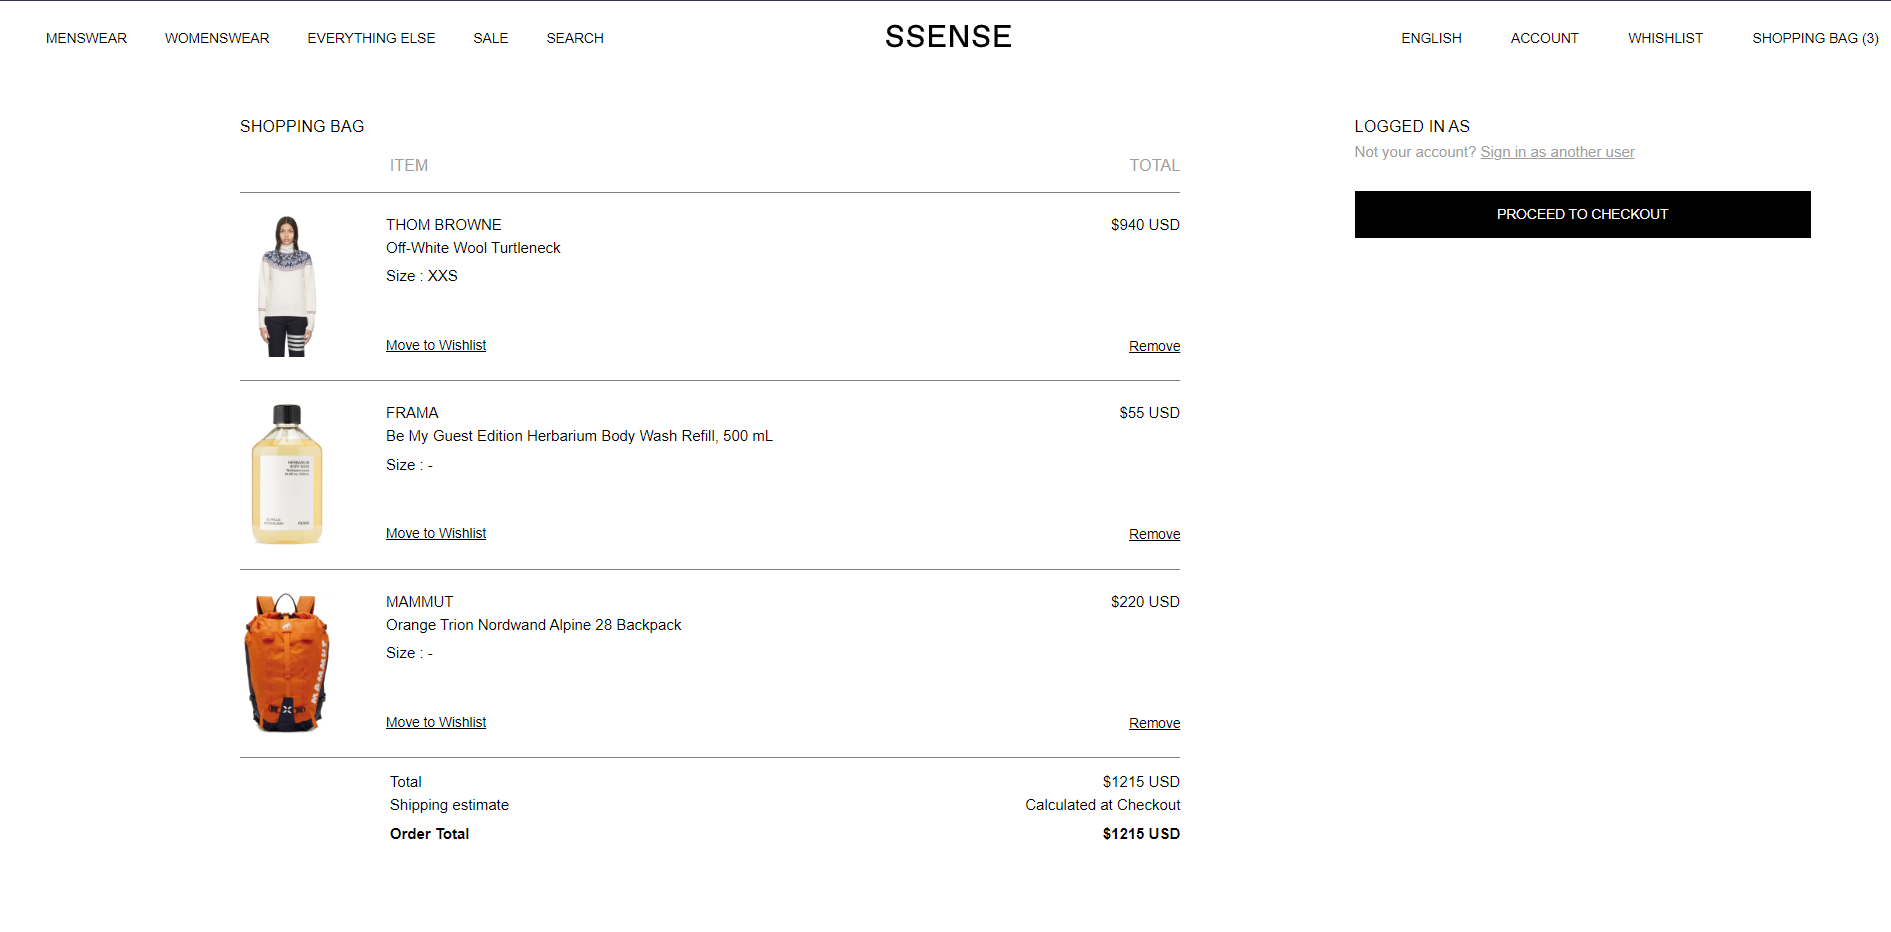Image resolution: width=1891 pixels, height=932 pixels.
Task: Click Search in the navigation
Action: coord(575,38)
